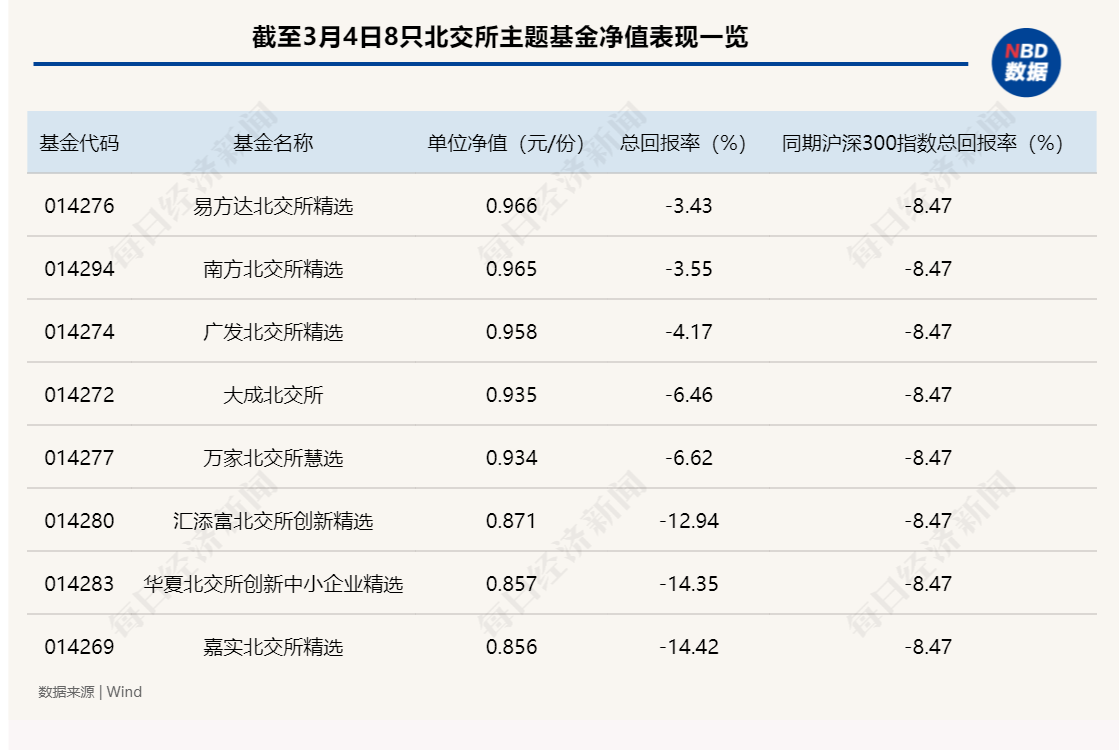Select fund name 嘉实北交所精选
Viewport: 1119px width, 750px height.
point(273,647)
